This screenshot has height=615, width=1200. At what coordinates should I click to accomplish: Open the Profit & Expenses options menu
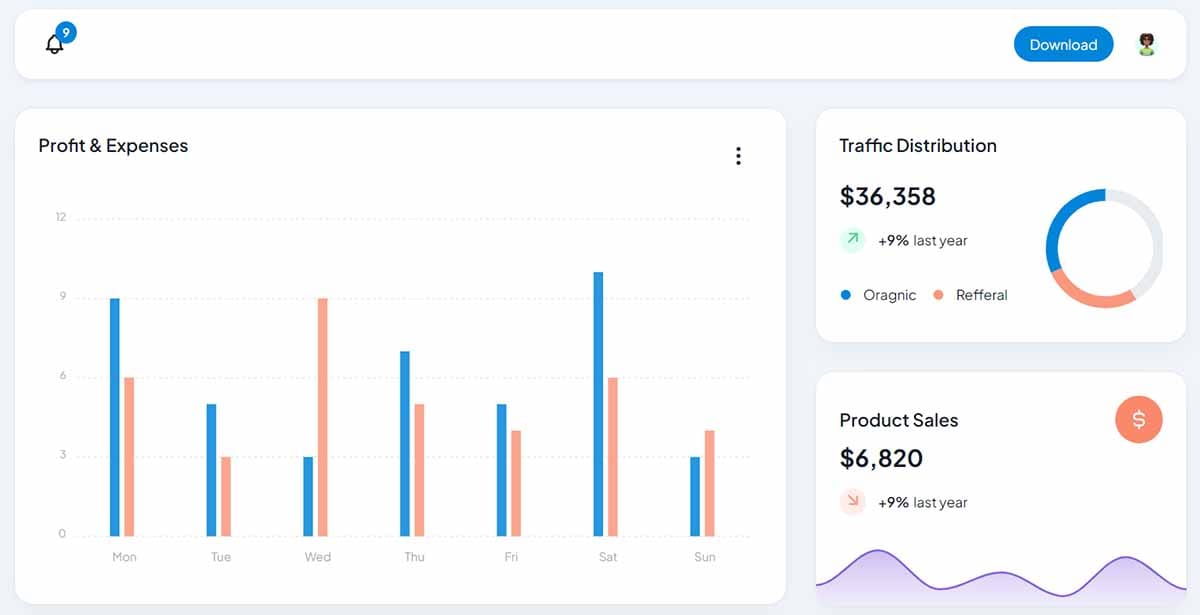click(x=738, y=156)
